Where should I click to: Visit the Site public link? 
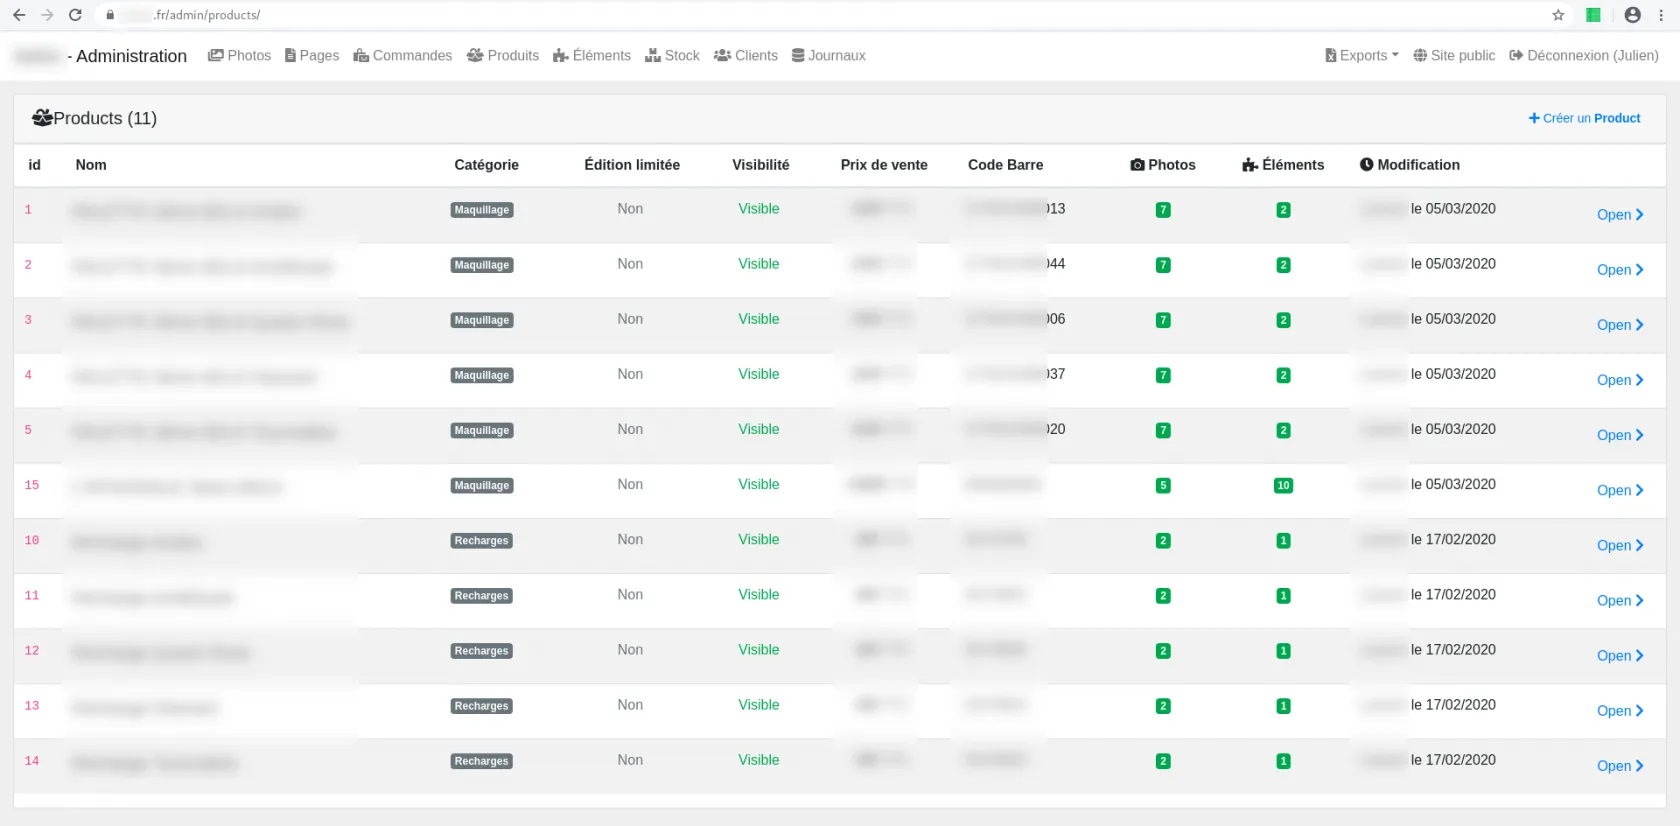click(x=1454, y=56)
